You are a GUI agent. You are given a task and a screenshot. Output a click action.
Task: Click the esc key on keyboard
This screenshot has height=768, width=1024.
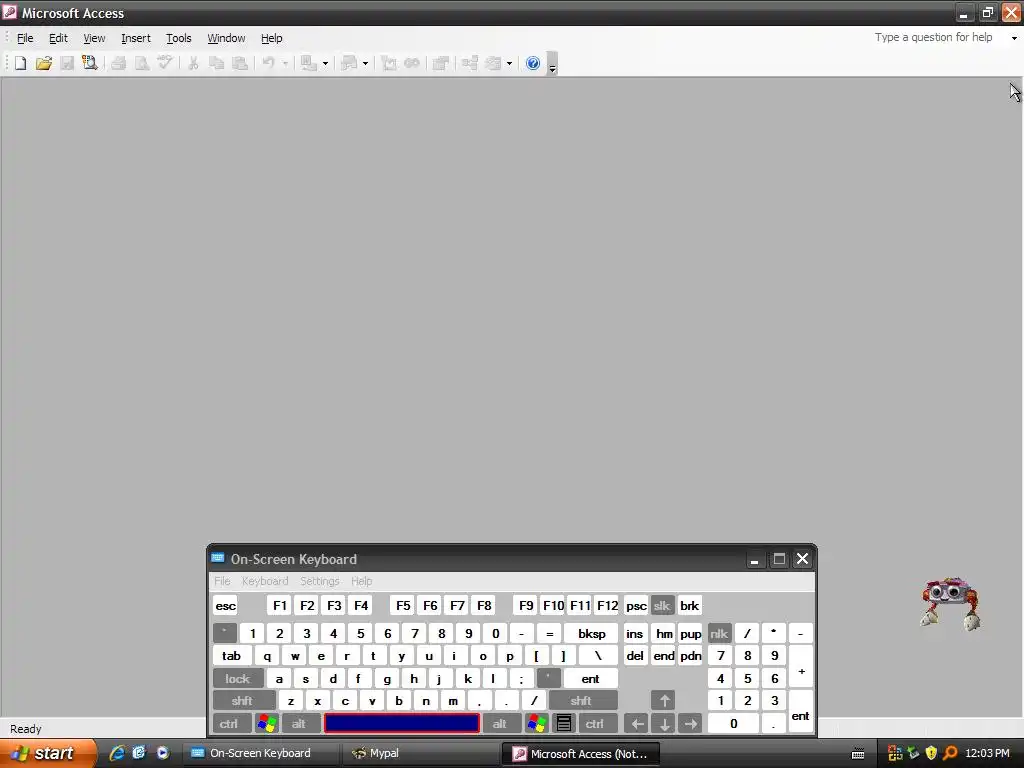pos(225,605)
